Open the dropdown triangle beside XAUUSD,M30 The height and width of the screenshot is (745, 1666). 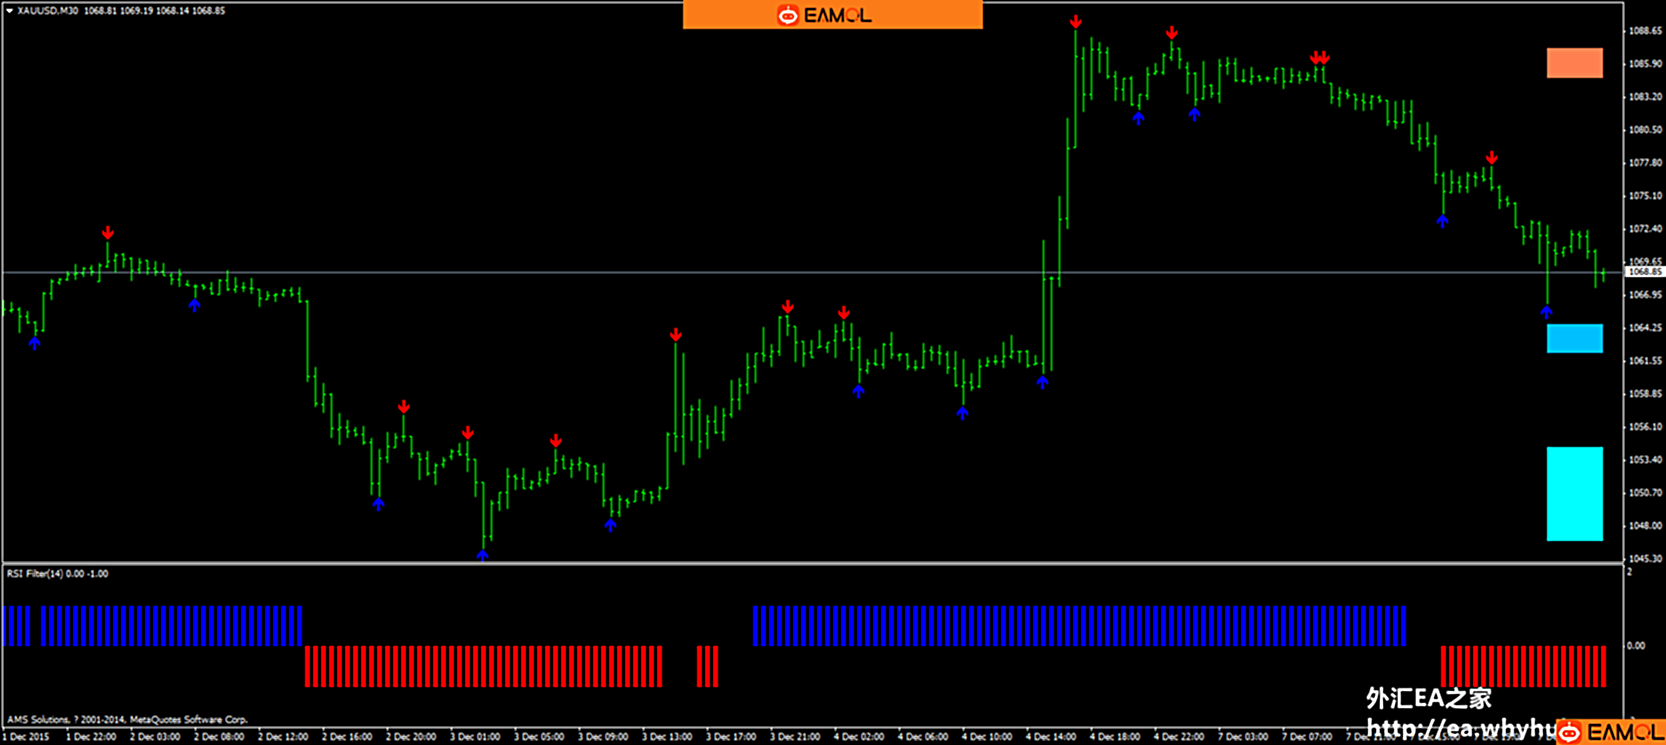[x=9, y=11]
